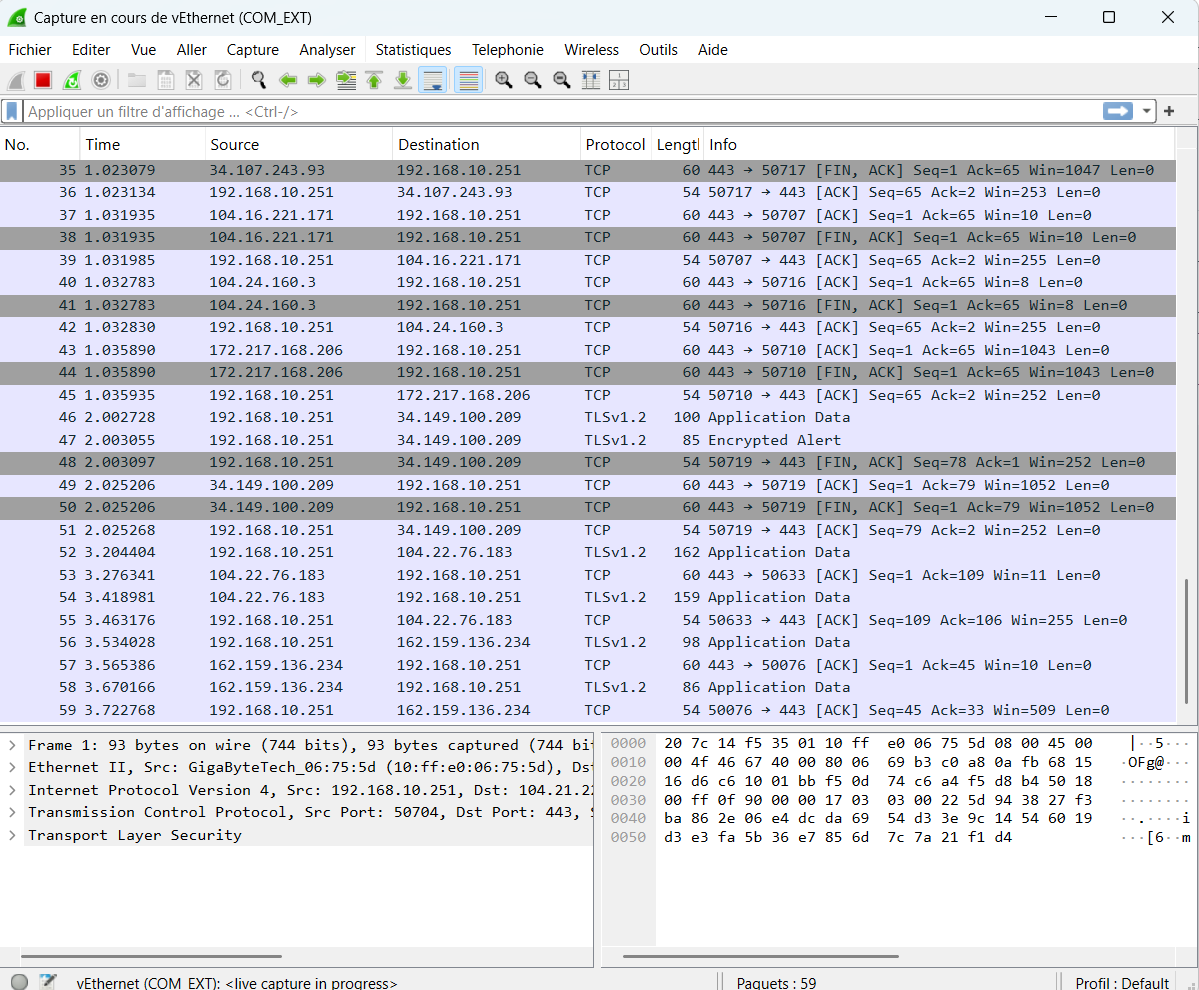
Task: Expand the Transport Layer Security section
Action: (12, 835)
